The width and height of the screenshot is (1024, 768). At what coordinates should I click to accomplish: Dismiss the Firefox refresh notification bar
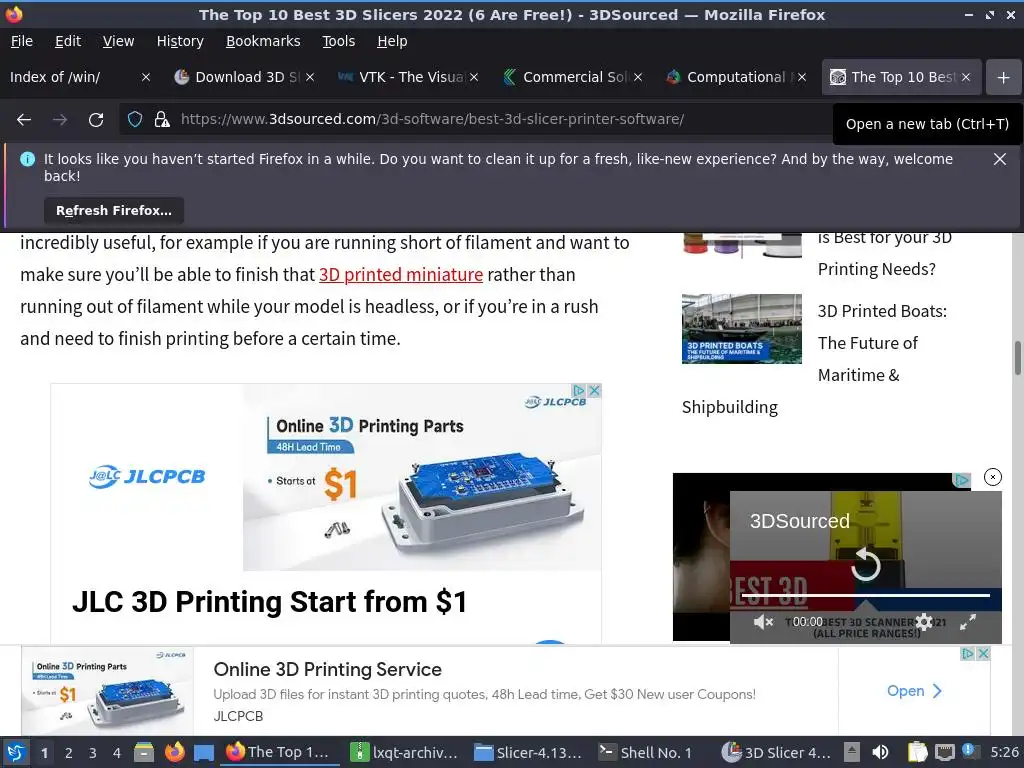(1000, 159)
